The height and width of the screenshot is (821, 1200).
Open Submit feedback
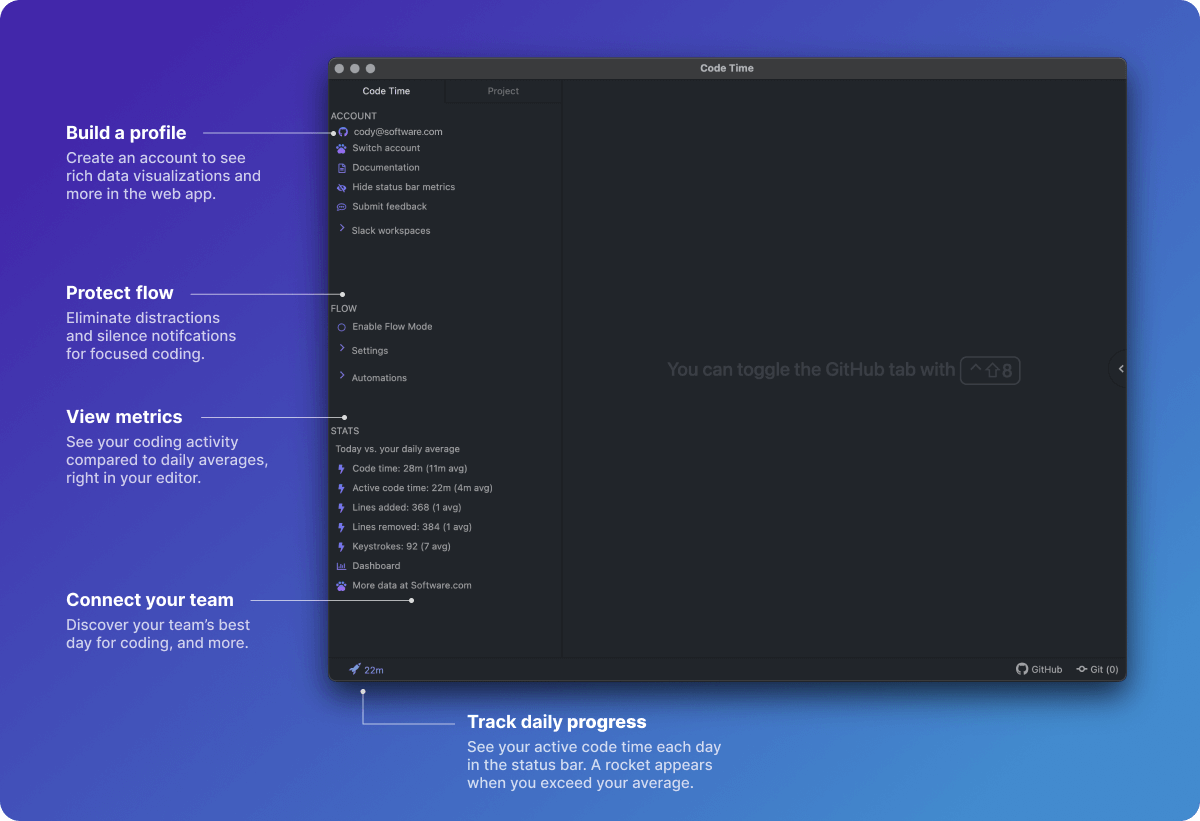389,207
